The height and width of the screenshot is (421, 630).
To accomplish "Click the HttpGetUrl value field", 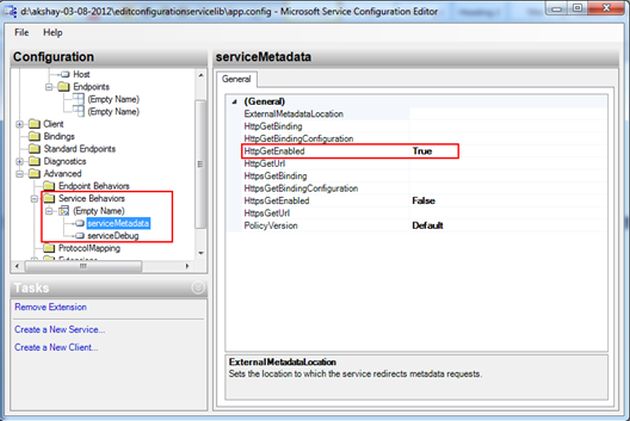I will point(508,163).
